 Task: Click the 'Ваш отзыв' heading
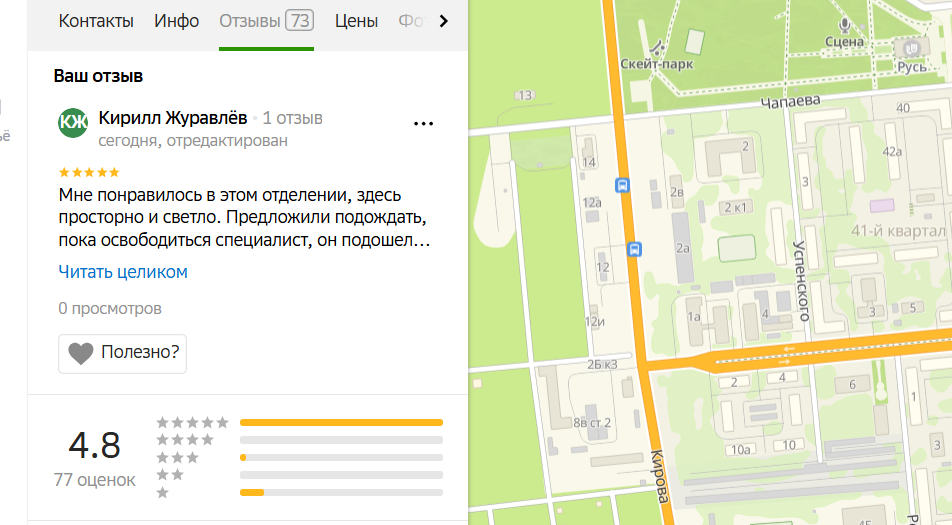[x=98, y=76]
